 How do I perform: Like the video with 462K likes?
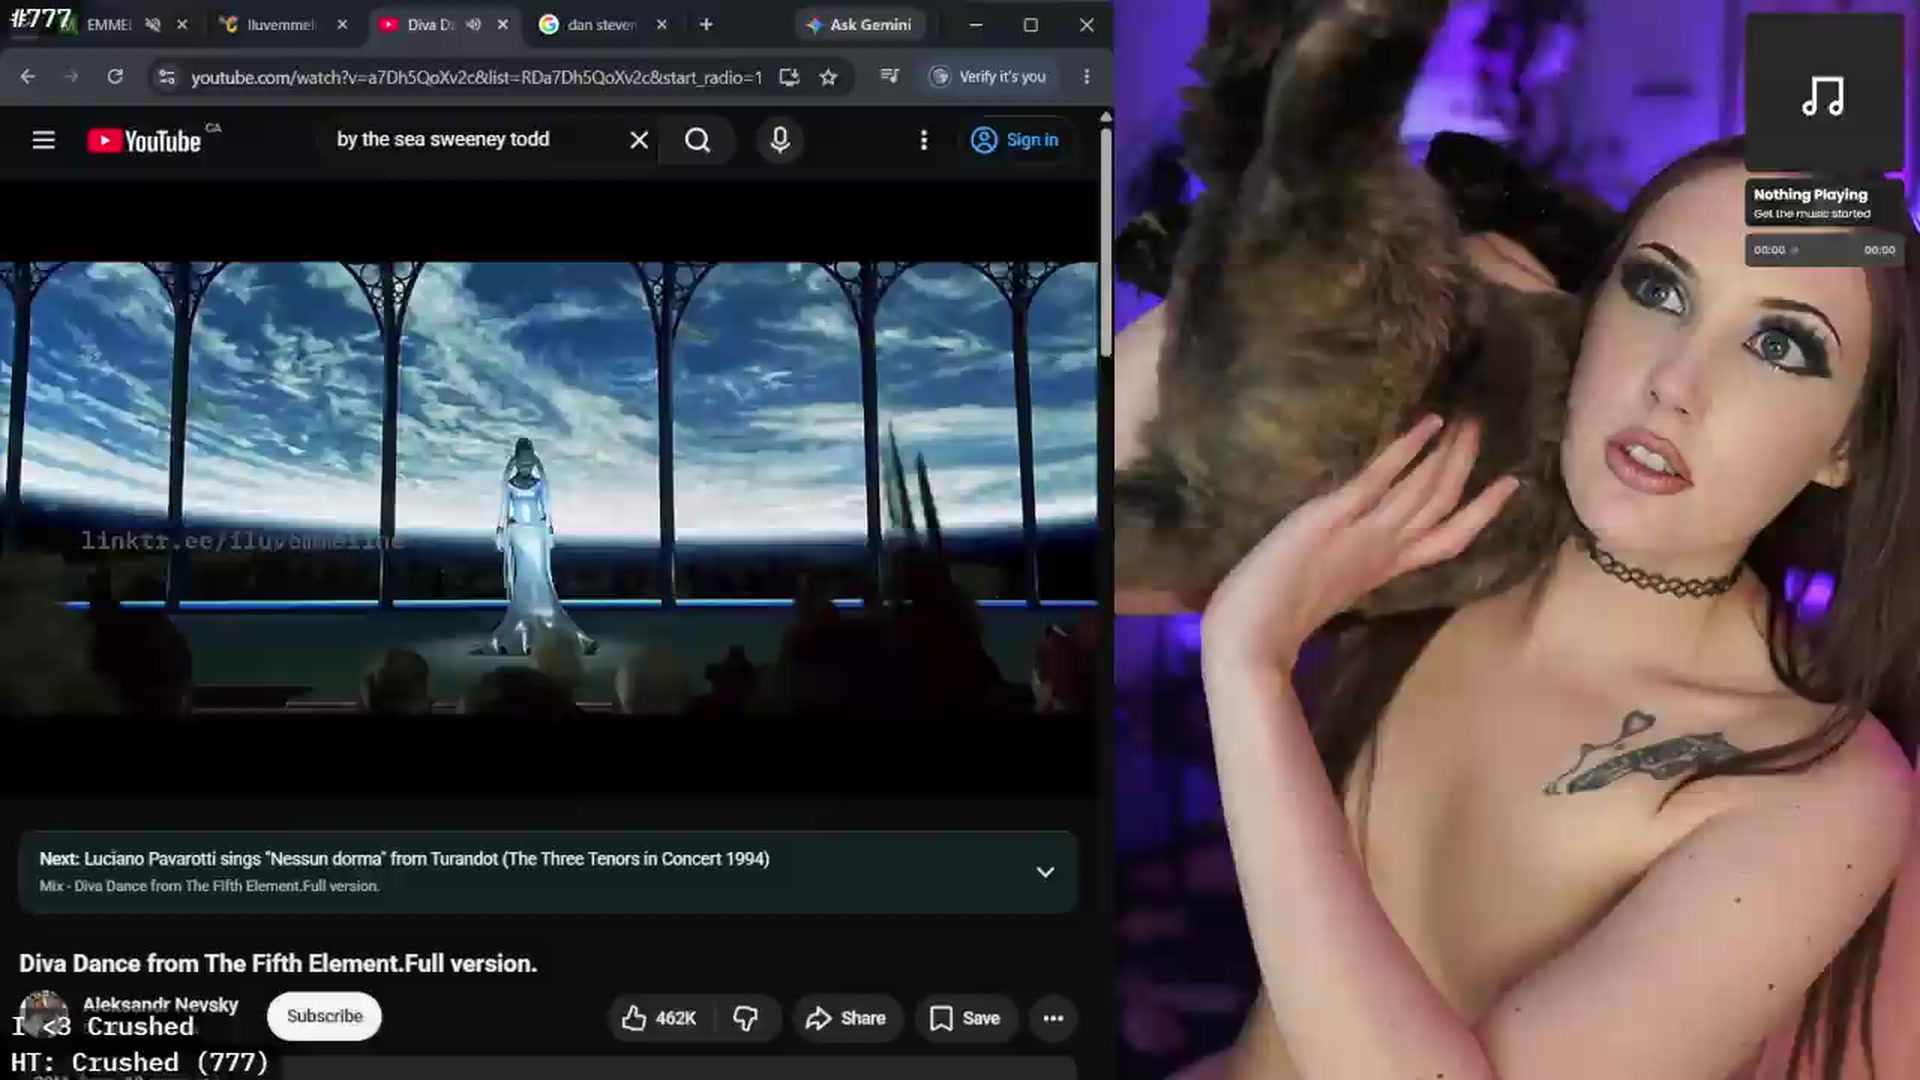tap(658, 1018)
